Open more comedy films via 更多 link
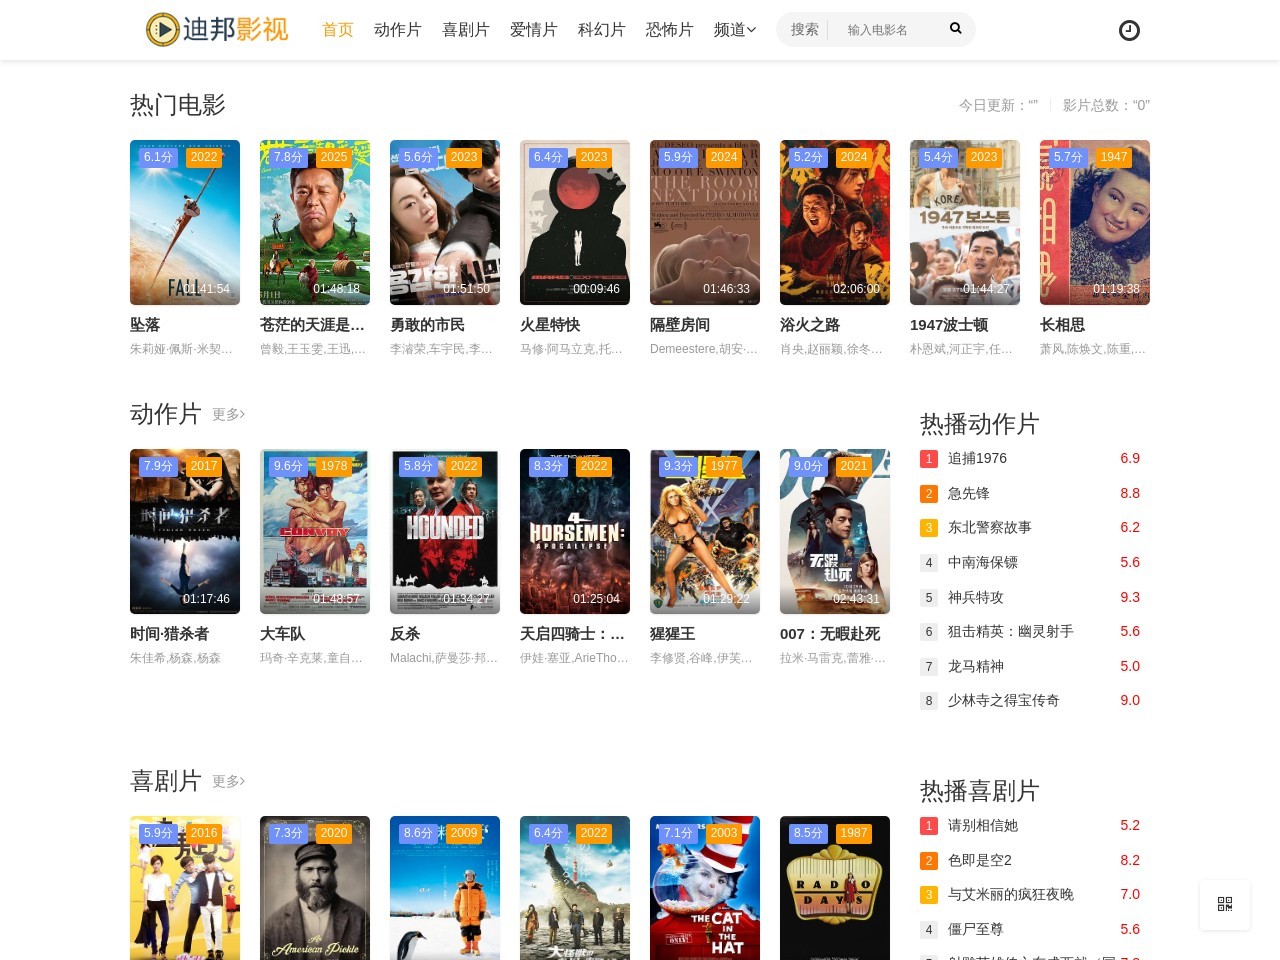This screenshot has height=960, width=1280. [228, 782]
